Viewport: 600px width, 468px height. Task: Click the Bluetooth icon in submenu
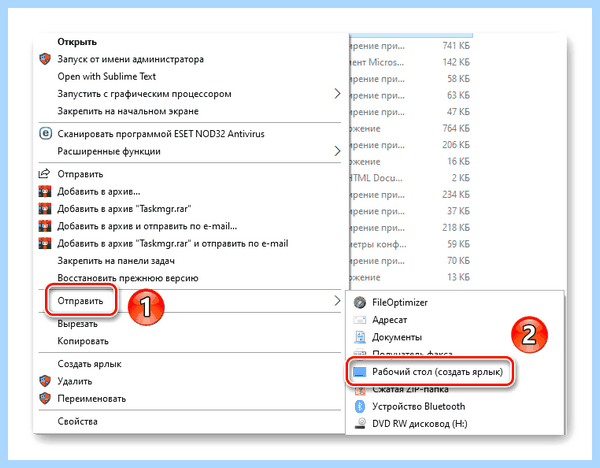coord(360,406)
